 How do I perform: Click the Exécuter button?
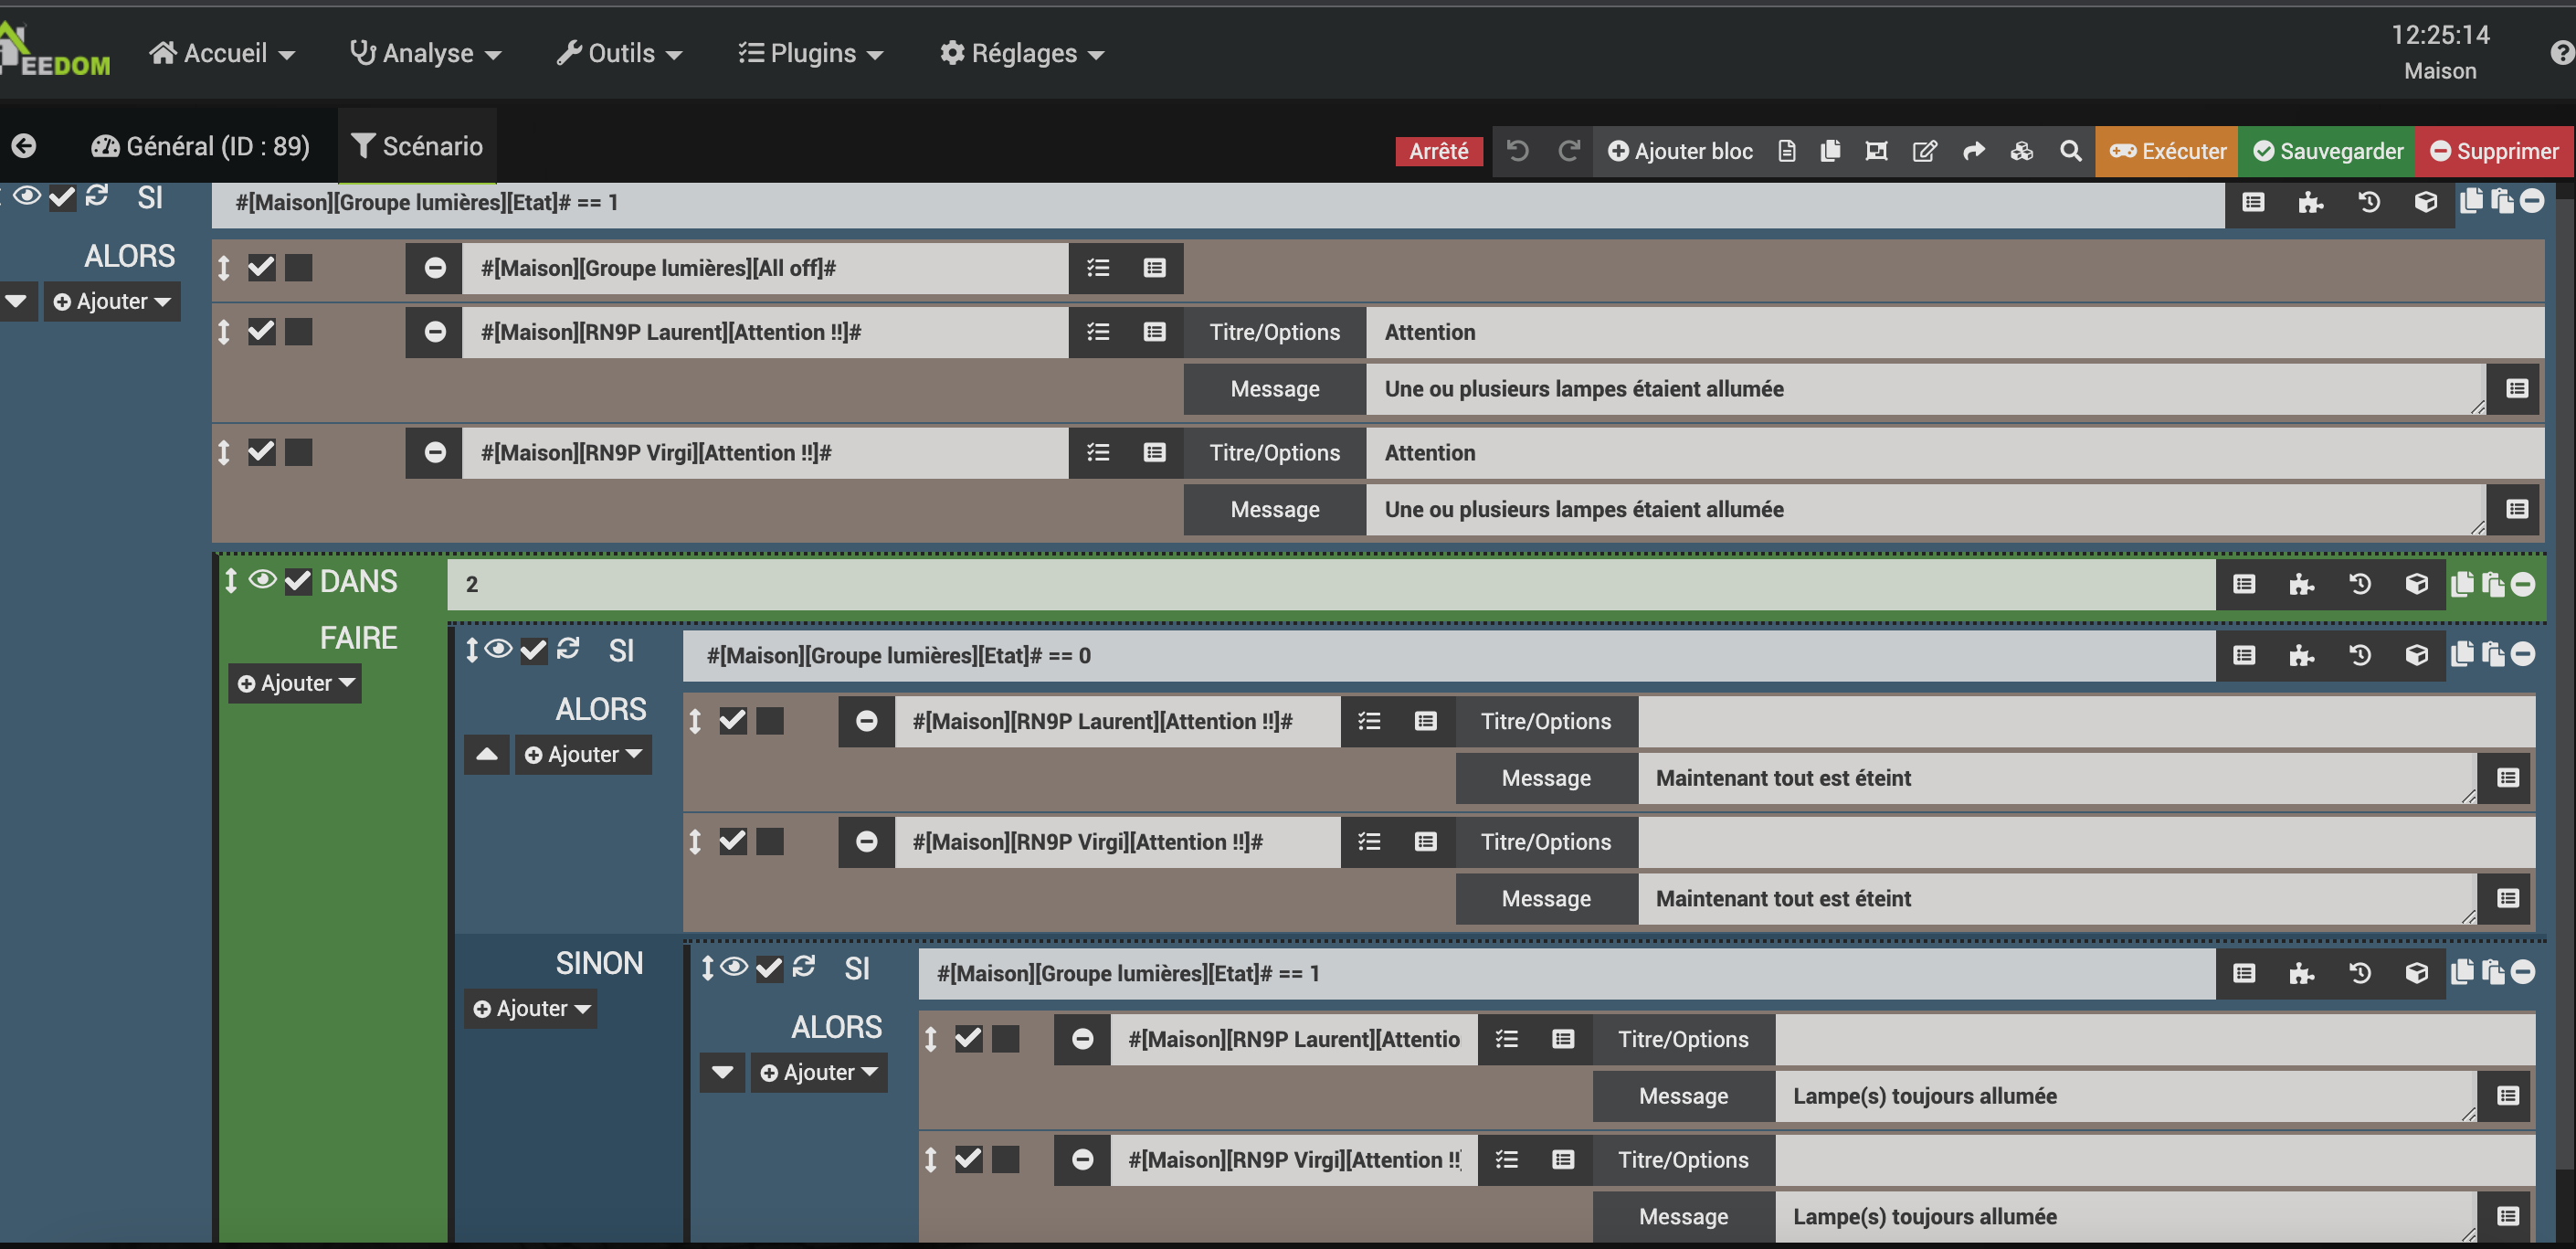[x=2167, y=151]
